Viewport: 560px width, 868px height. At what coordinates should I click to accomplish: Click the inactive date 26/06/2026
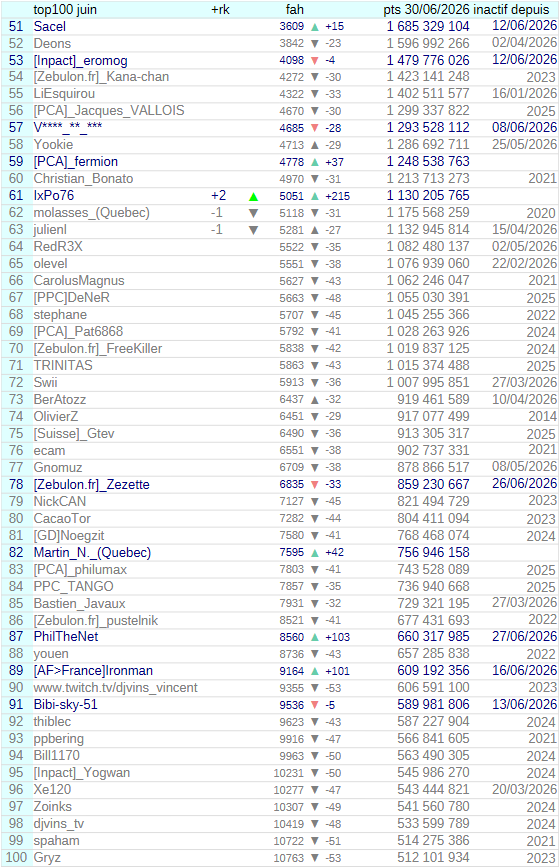click(x=525, y=484)
